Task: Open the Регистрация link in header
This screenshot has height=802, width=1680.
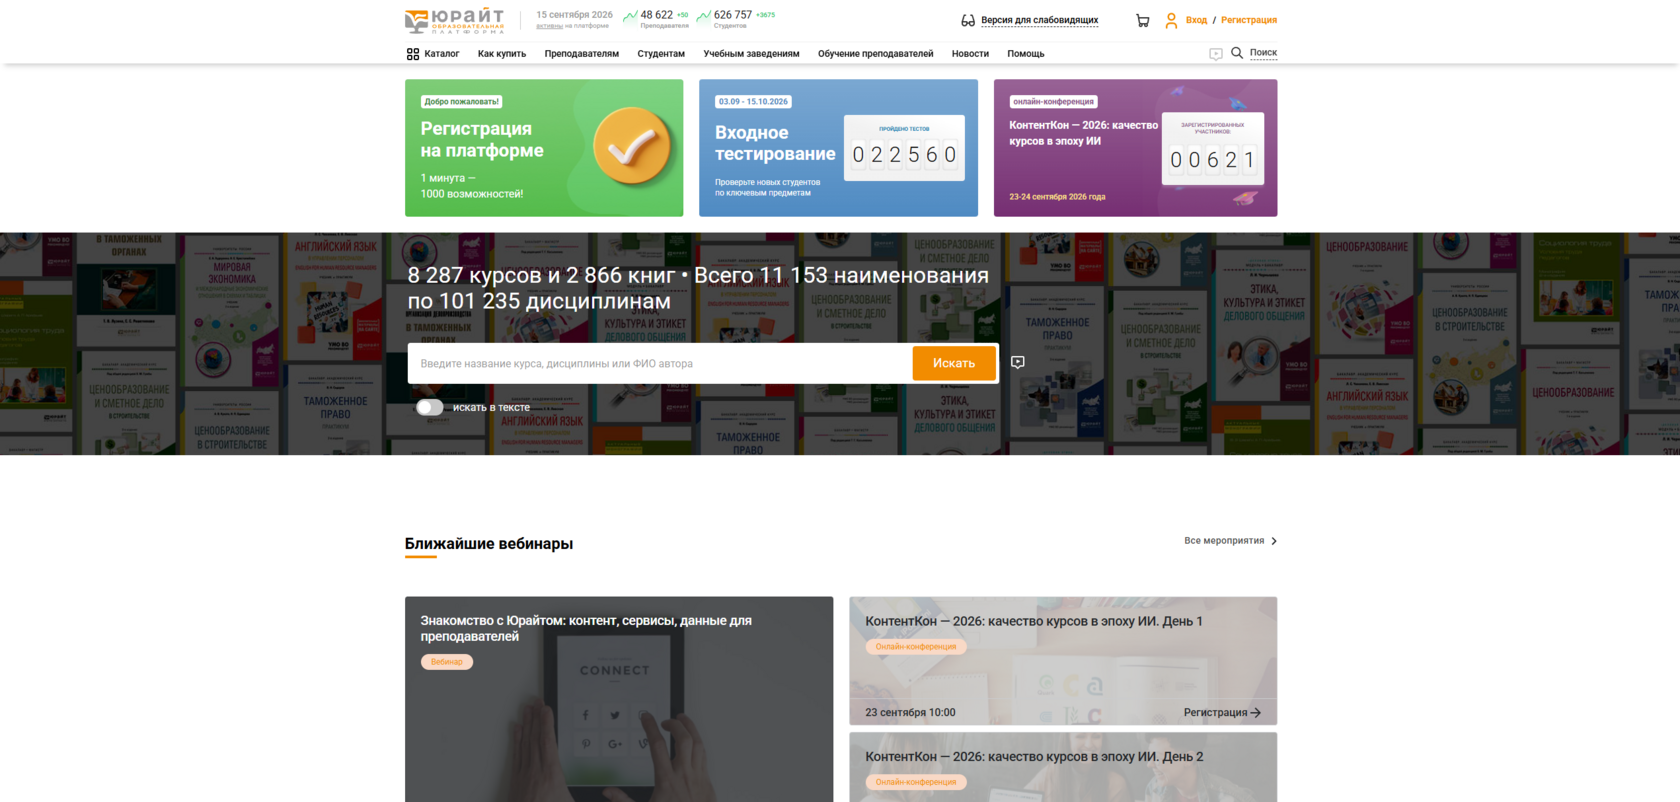Action: coord(1249,20)
